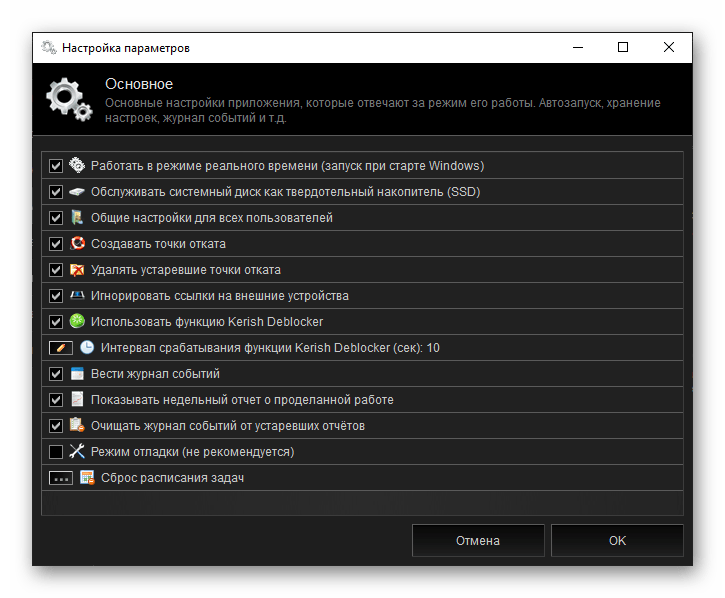Click tools icon for debug mode

(x=77, y=451)
